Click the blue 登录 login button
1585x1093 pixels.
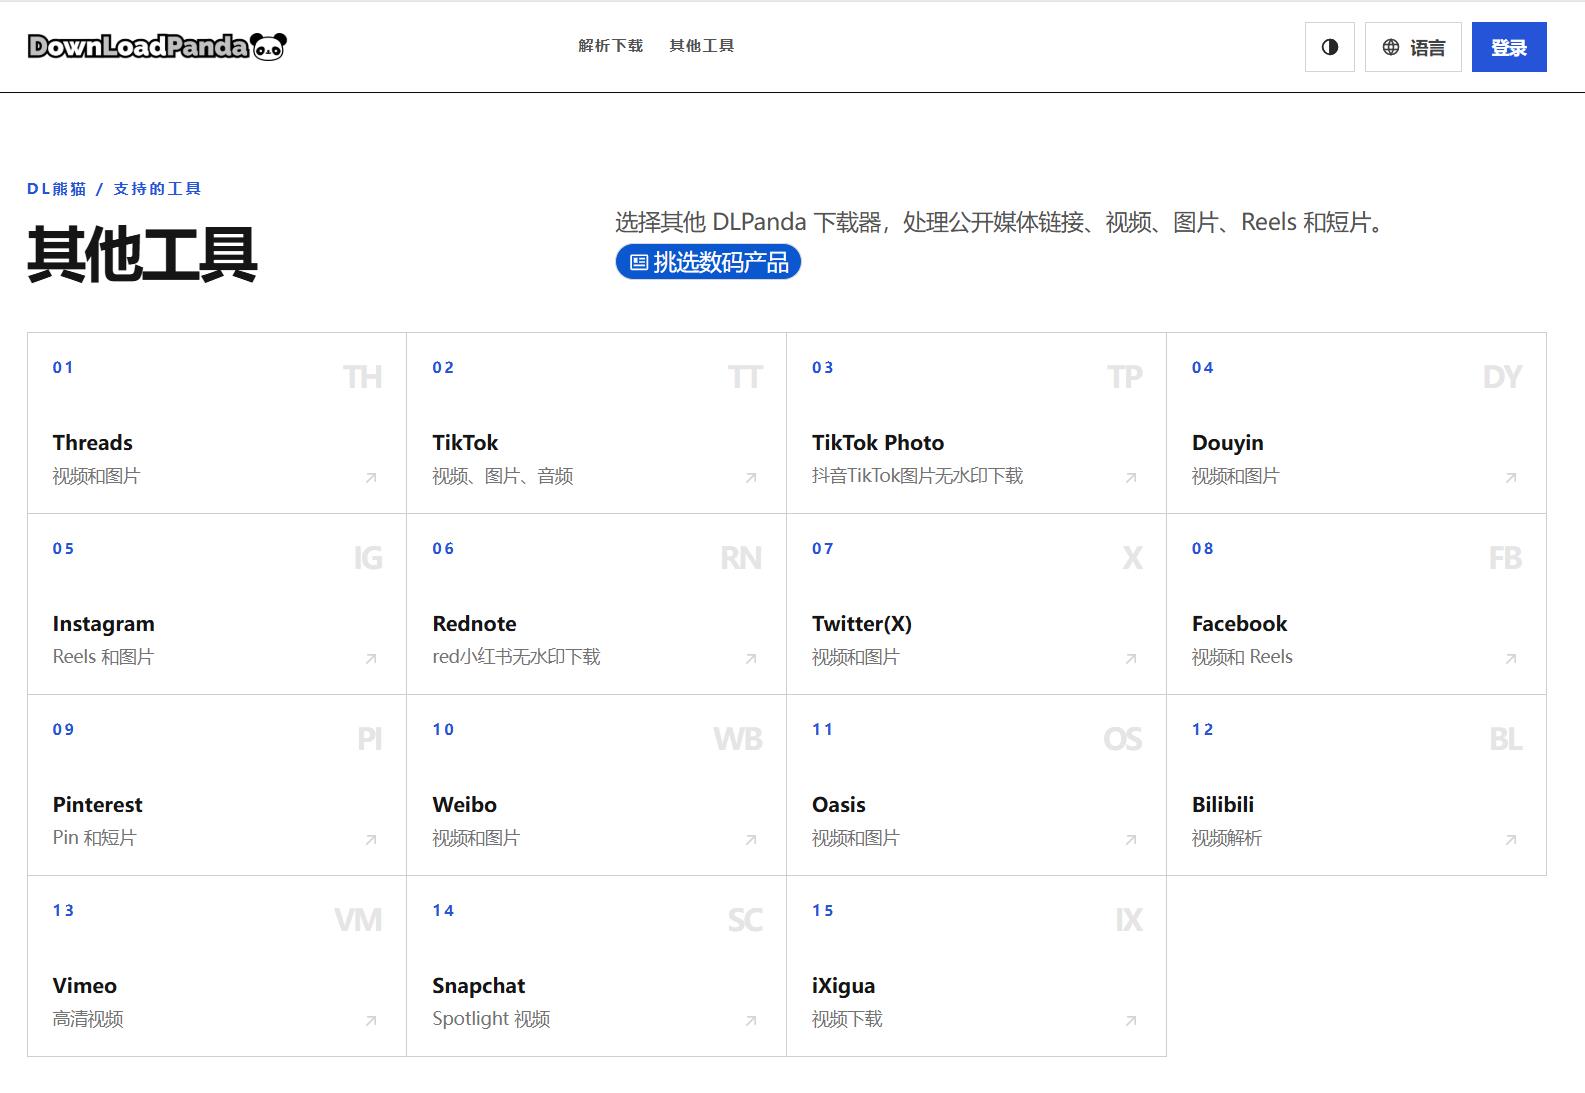point(1509,47)
